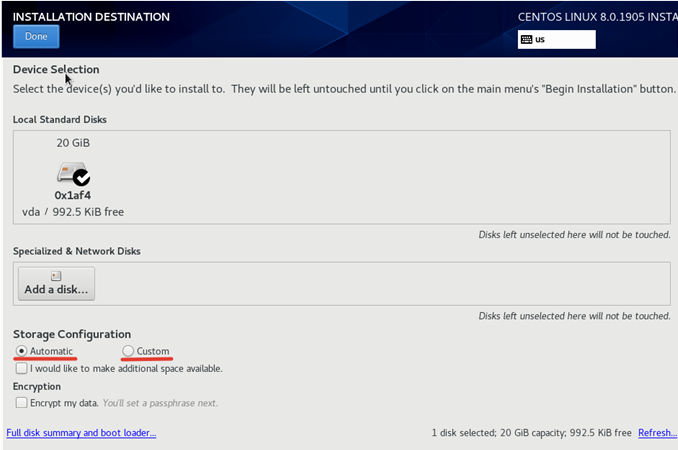Click the CENTOS LINUX 8.0.1905 title text

point(598,17)
